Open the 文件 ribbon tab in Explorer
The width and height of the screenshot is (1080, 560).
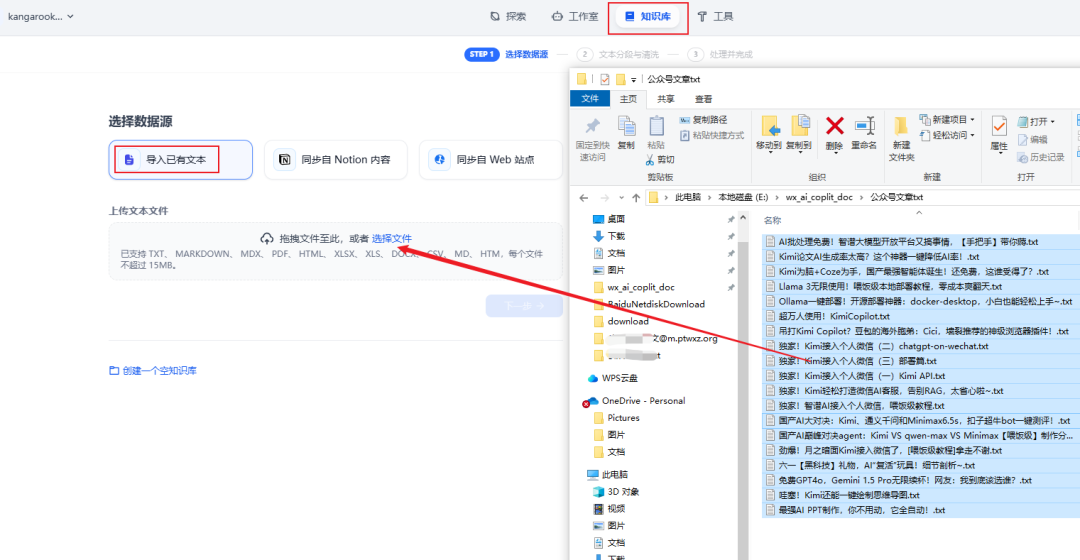pyautogui.click(x=590, y=98)
